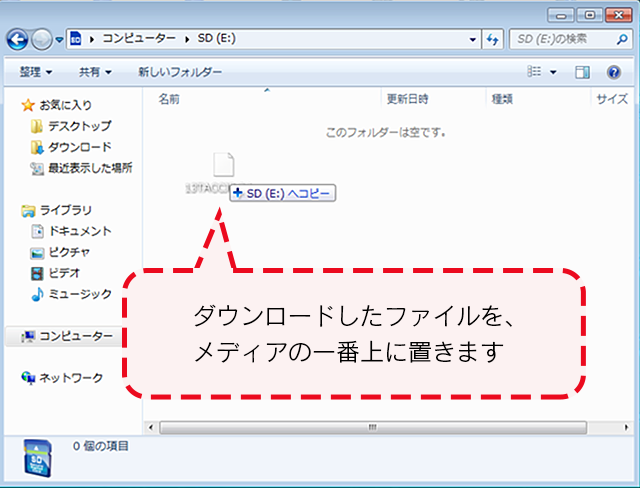Click the SD card icon in details pane
This screenshot has height=488, width=640.
click(38, 456)
